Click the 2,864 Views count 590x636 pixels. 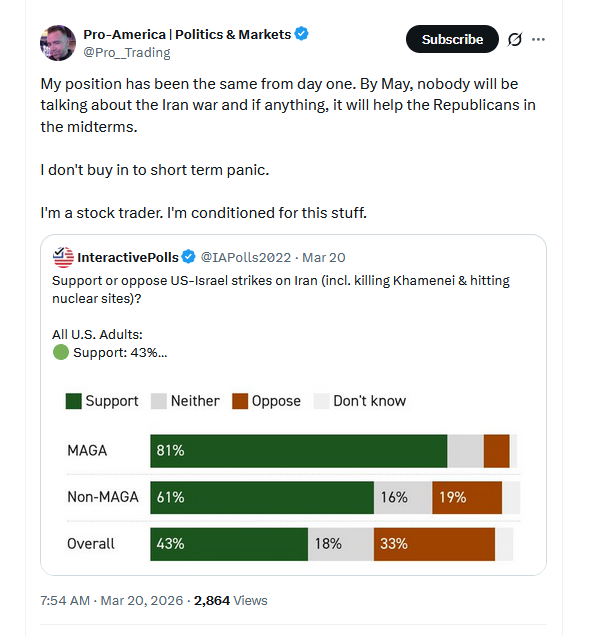point(230,600)
